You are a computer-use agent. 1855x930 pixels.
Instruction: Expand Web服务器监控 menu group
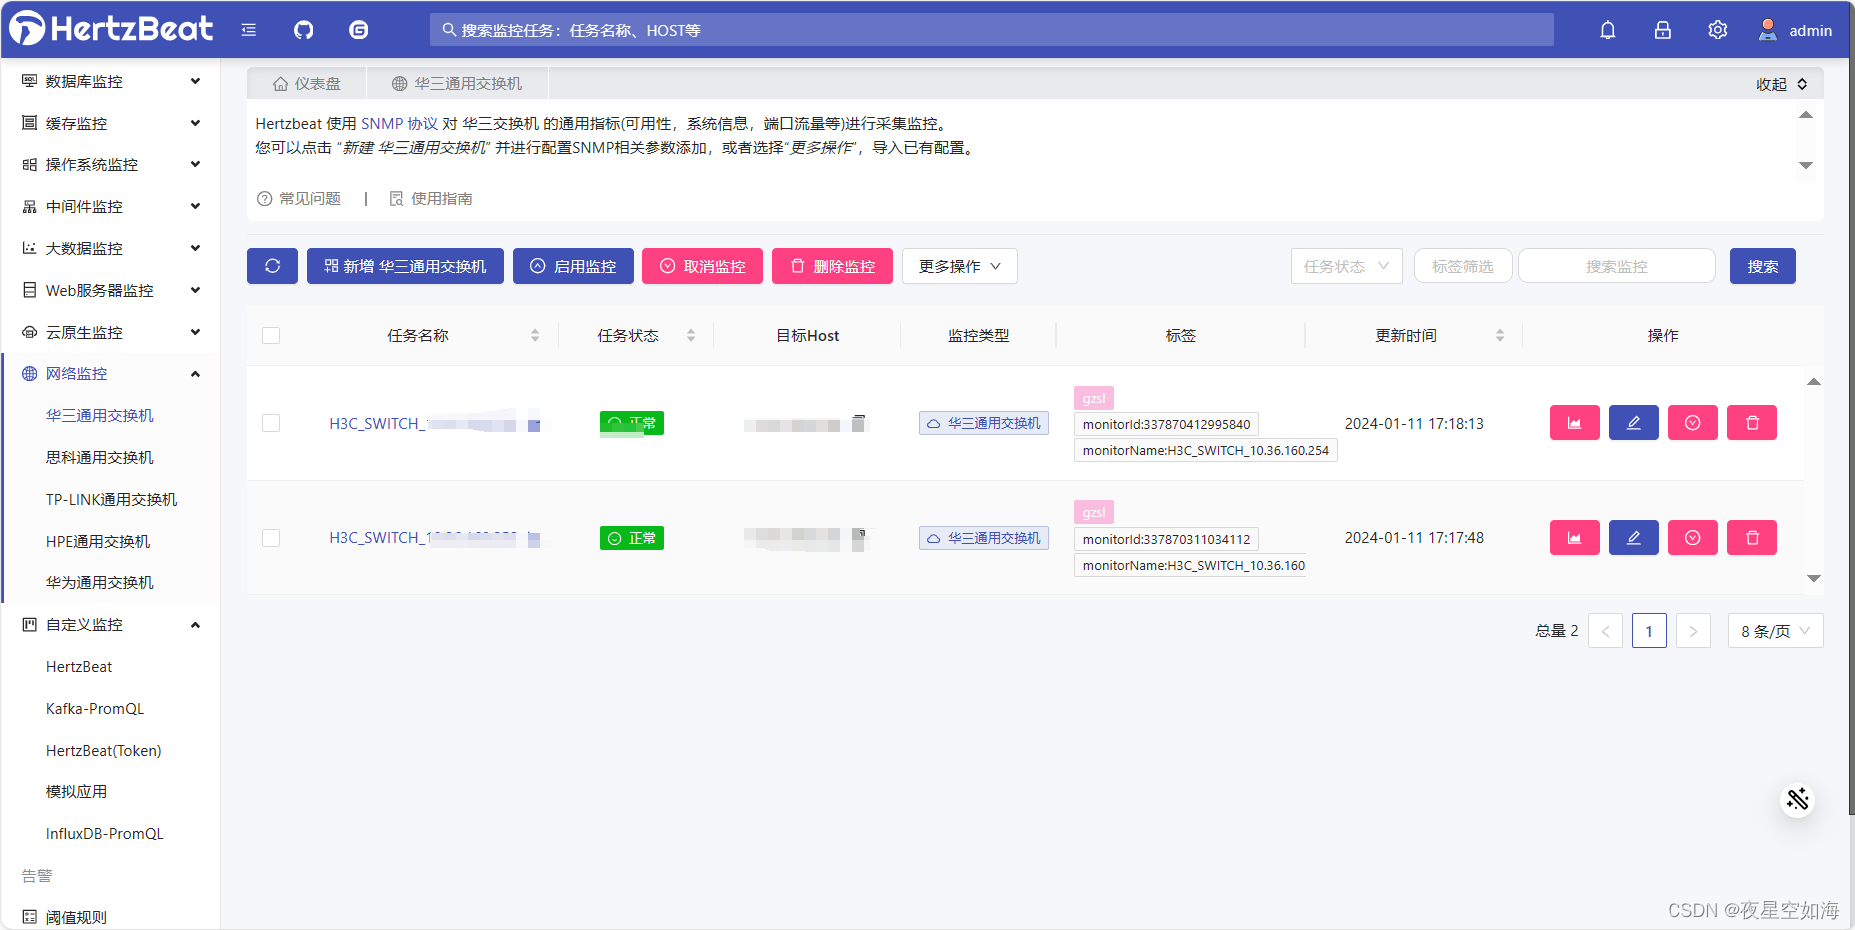pyautogui.click(x=111, y=290)
